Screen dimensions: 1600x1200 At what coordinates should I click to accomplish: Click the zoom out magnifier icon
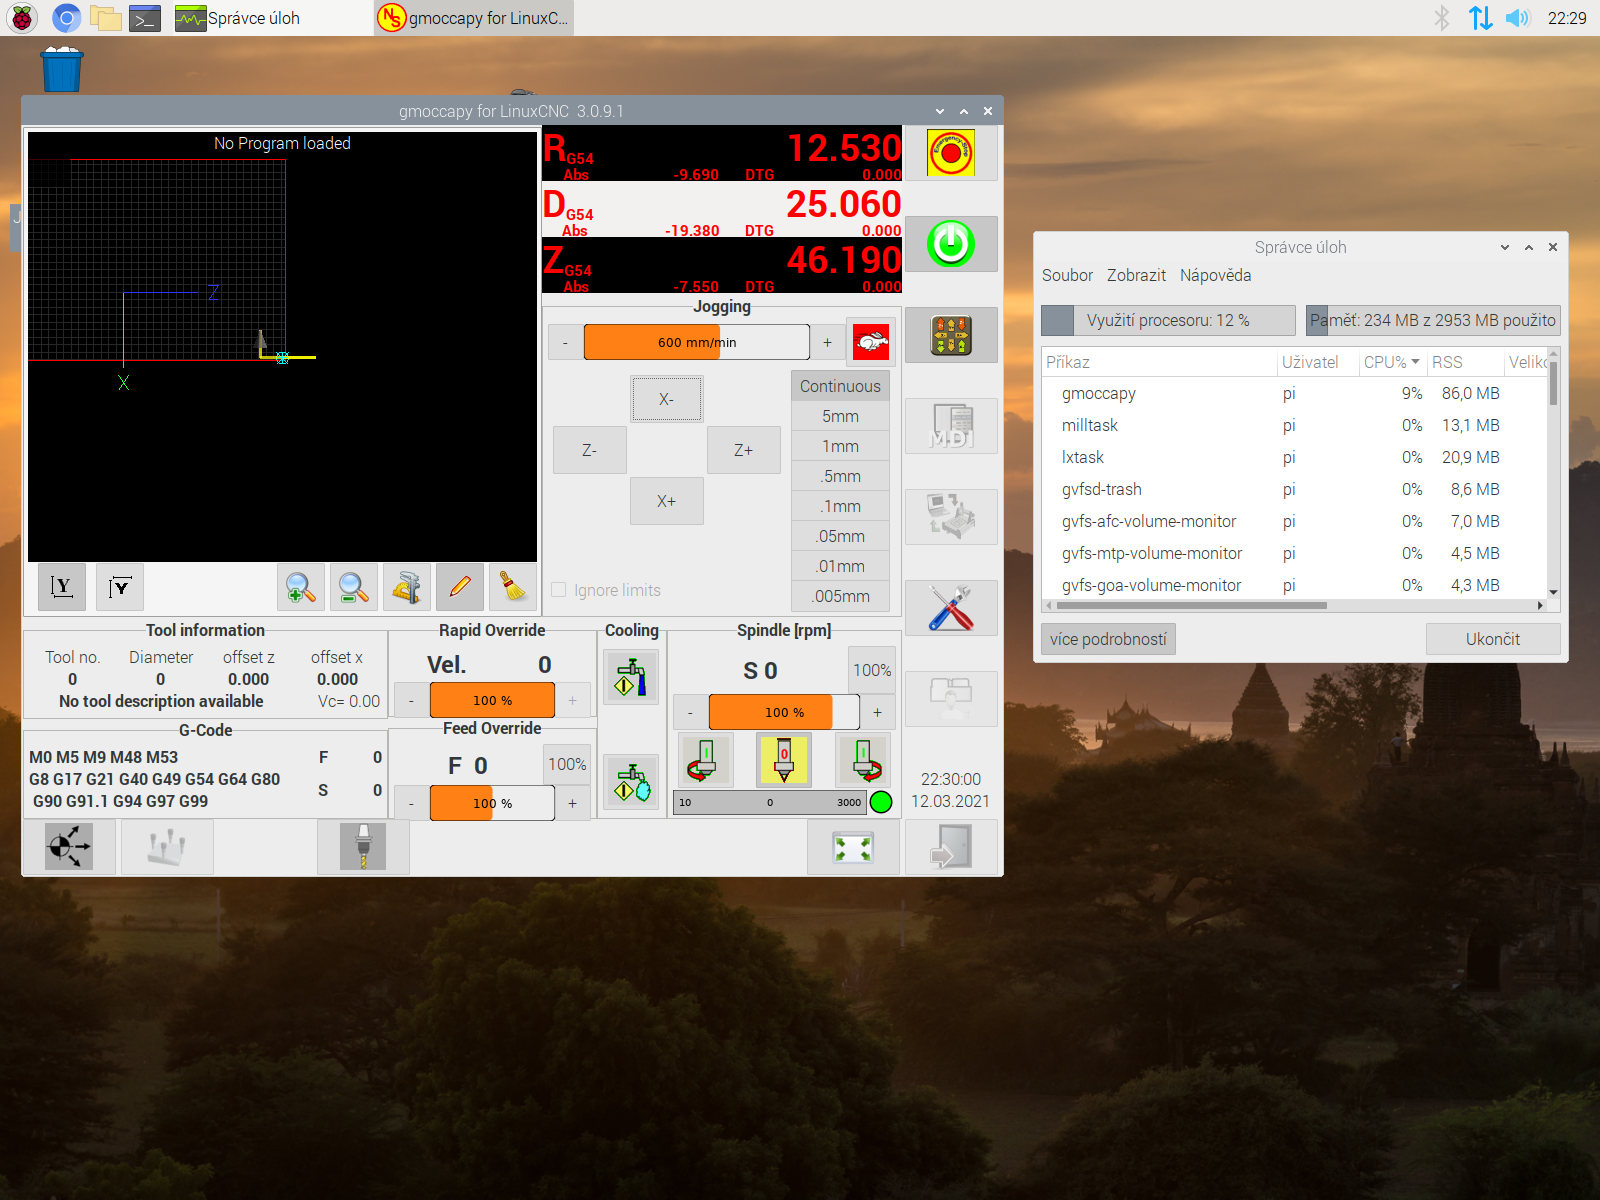click(353, 588)
